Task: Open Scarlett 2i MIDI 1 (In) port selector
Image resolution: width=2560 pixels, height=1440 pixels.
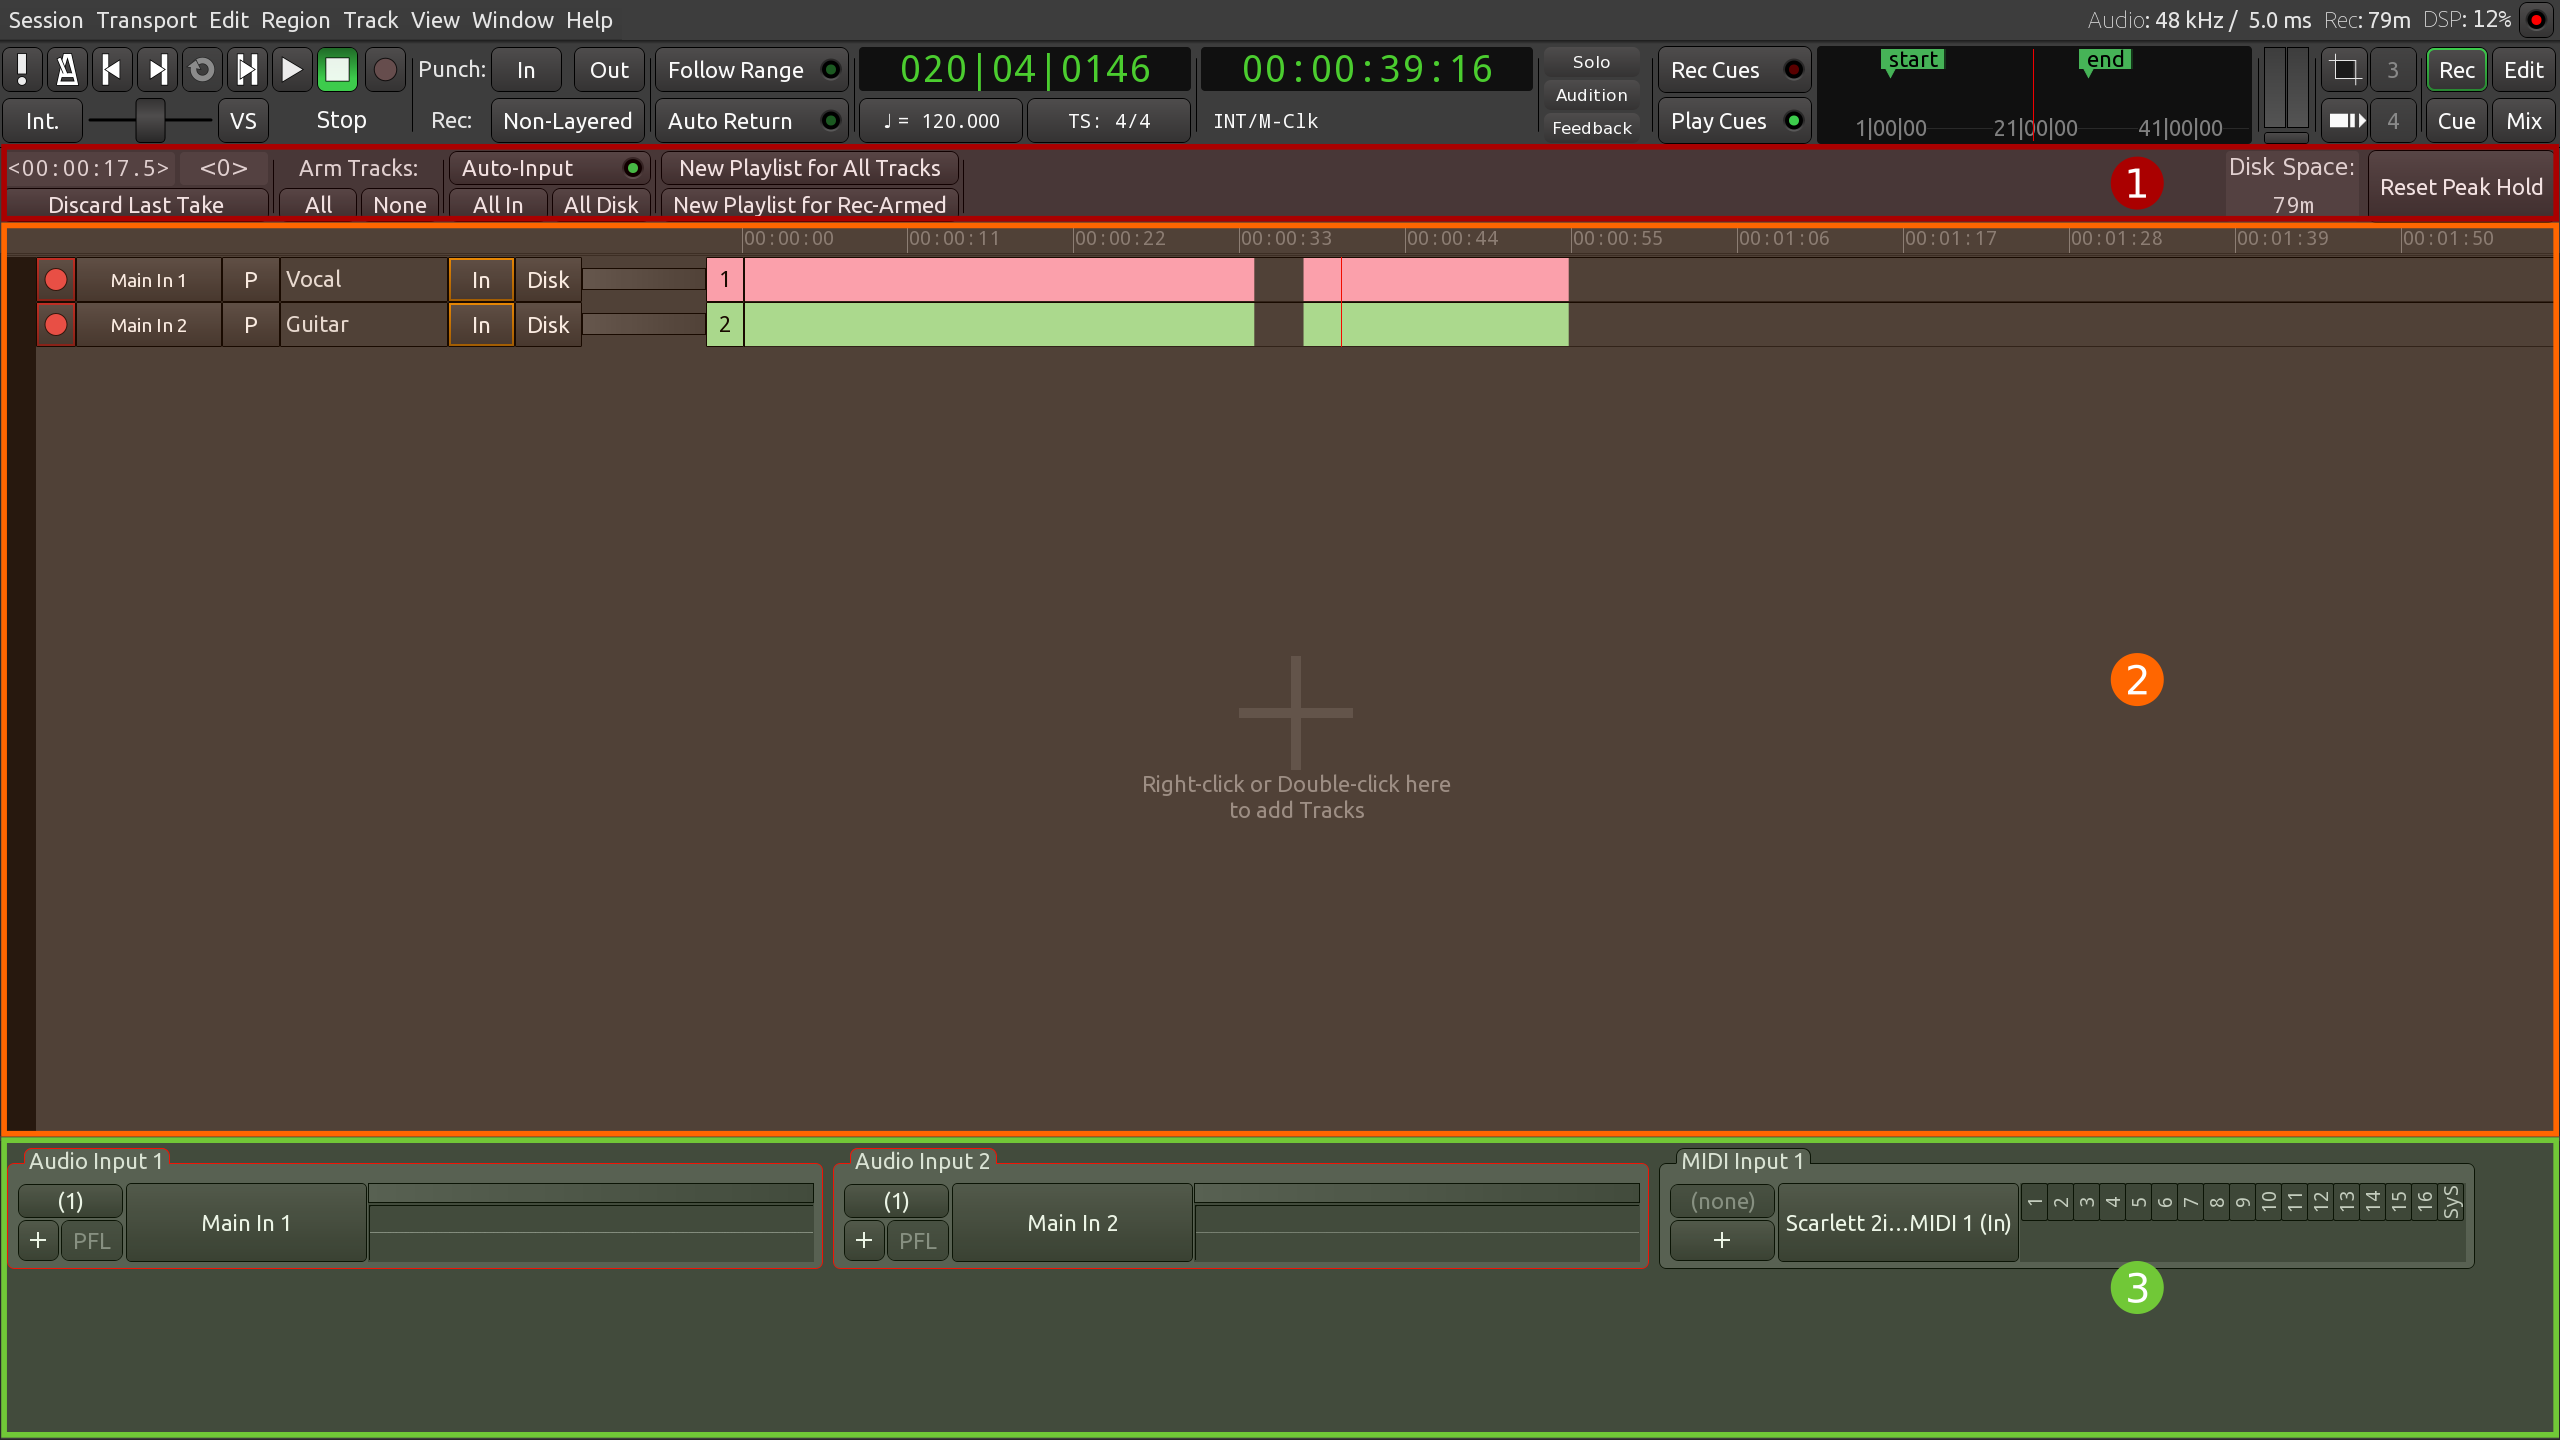Action: (1898, 1222)
